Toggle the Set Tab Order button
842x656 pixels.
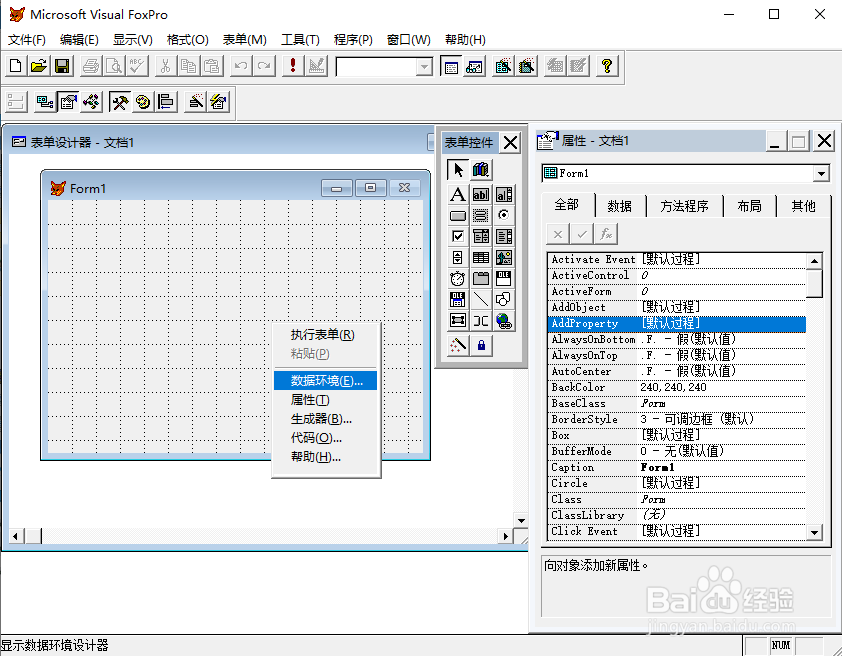tap(16, 101)
